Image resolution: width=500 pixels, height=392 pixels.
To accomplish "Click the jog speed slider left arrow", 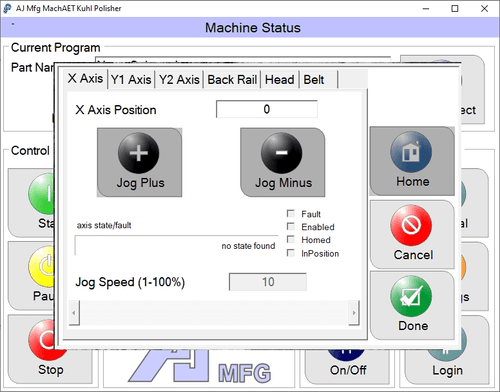I will [x=74, y=313].
